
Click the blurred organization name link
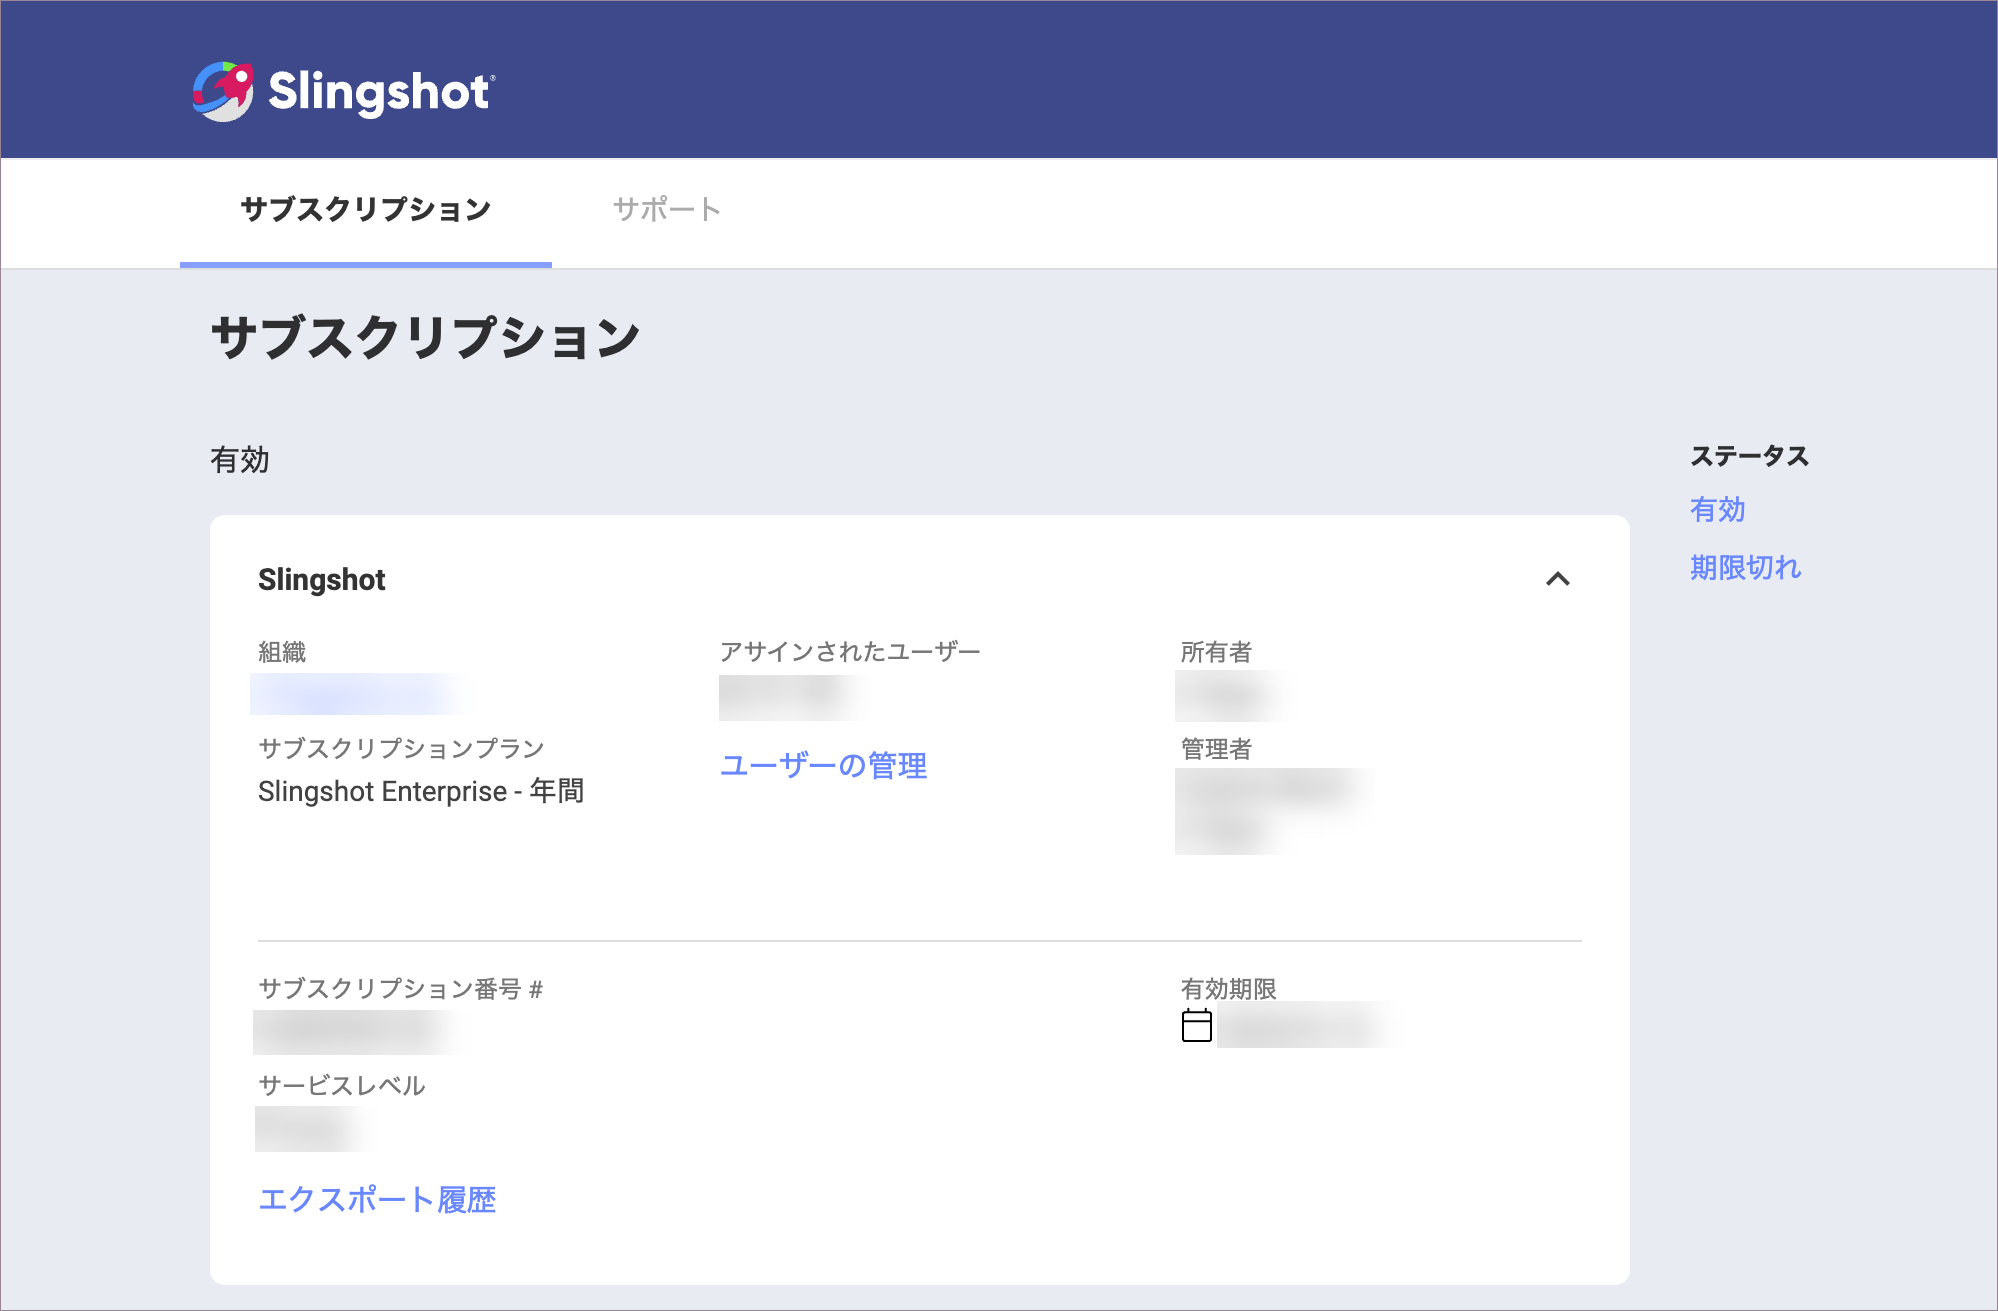tap(355, 694)
